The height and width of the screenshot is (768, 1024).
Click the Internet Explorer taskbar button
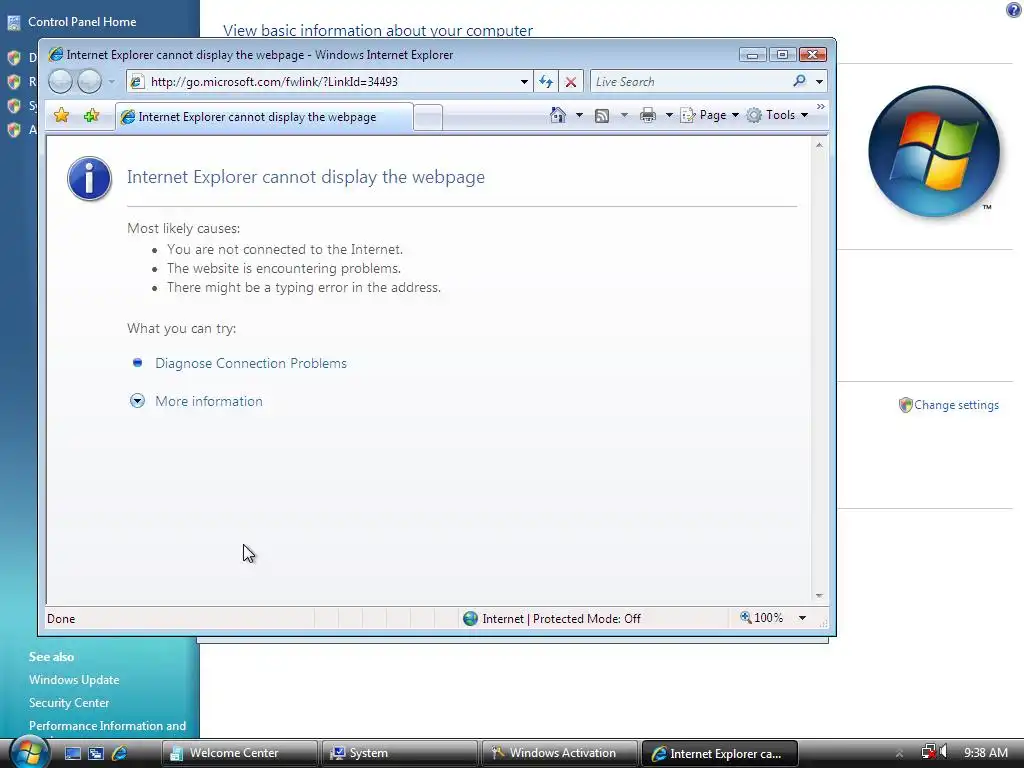(x=720, y=753)
